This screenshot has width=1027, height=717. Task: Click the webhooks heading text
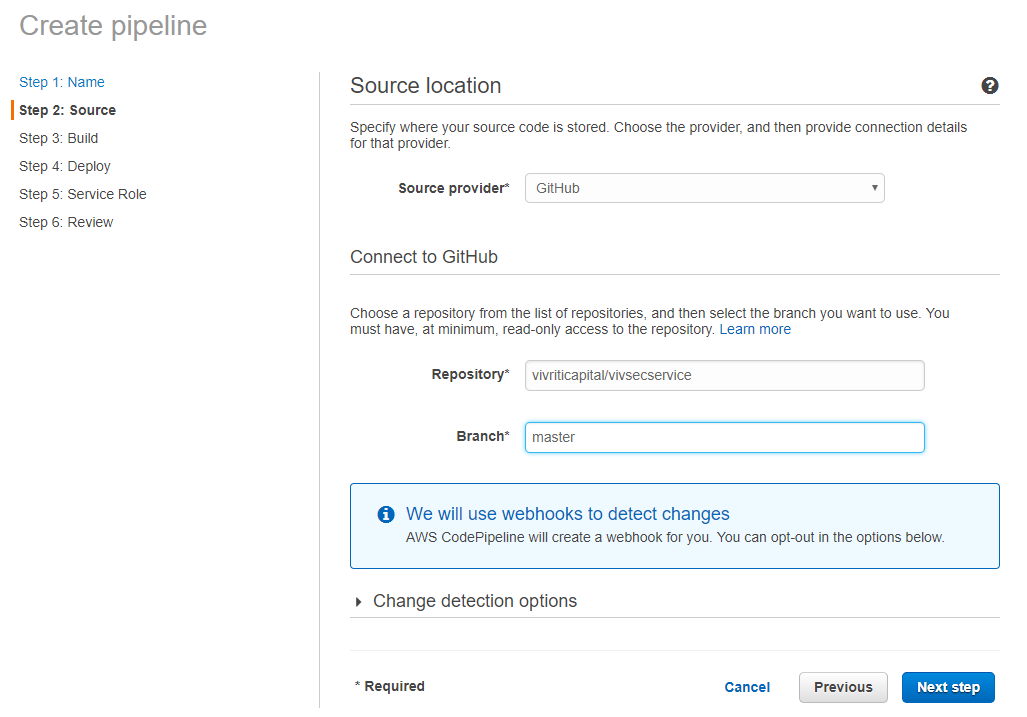pyautogui.click(x=567, y=514)
